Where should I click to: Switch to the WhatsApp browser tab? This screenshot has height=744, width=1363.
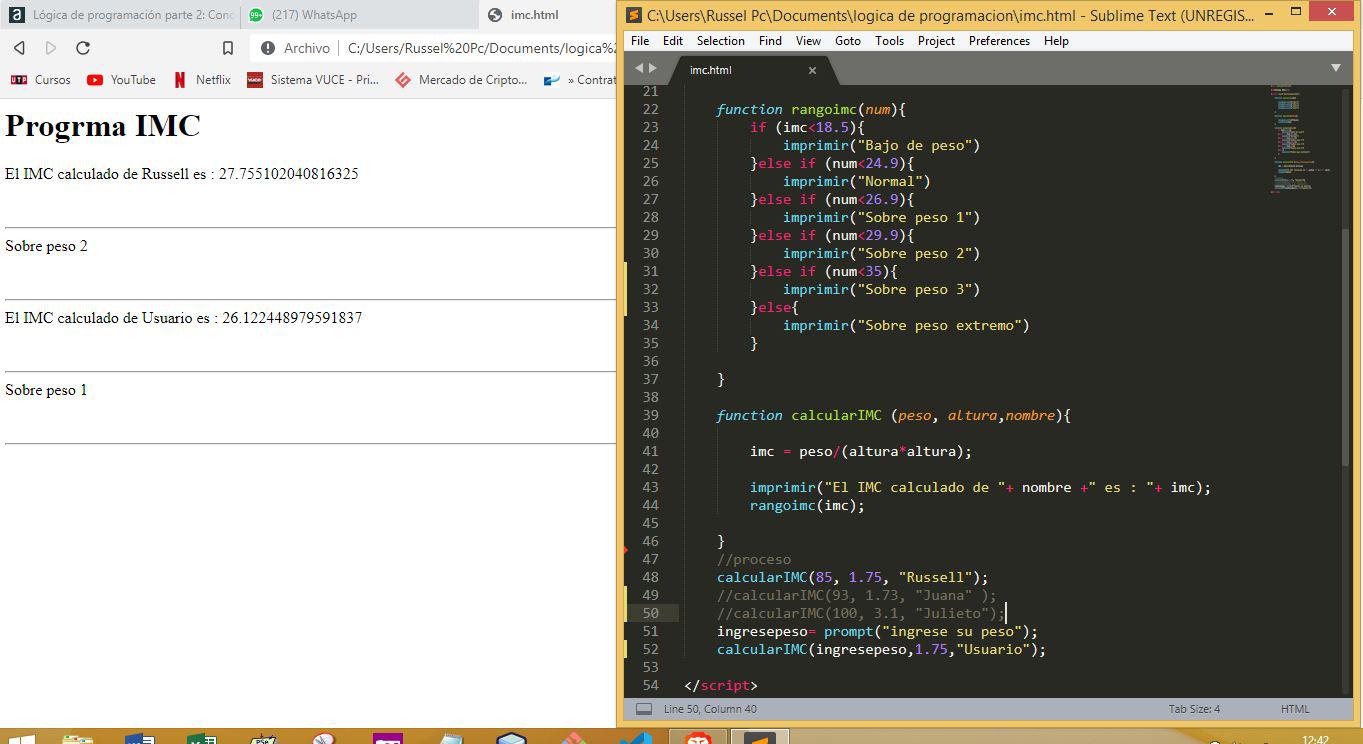(360, 15)
